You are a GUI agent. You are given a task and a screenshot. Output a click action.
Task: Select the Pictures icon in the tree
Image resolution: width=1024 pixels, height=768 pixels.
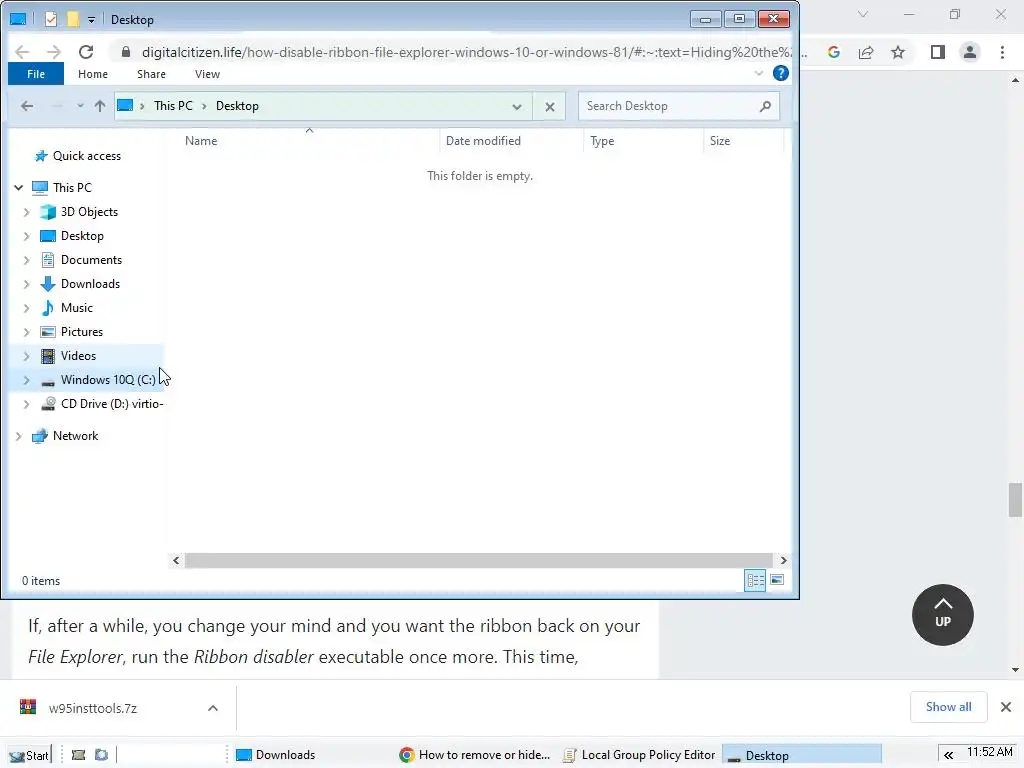click(x=48, y=332)
